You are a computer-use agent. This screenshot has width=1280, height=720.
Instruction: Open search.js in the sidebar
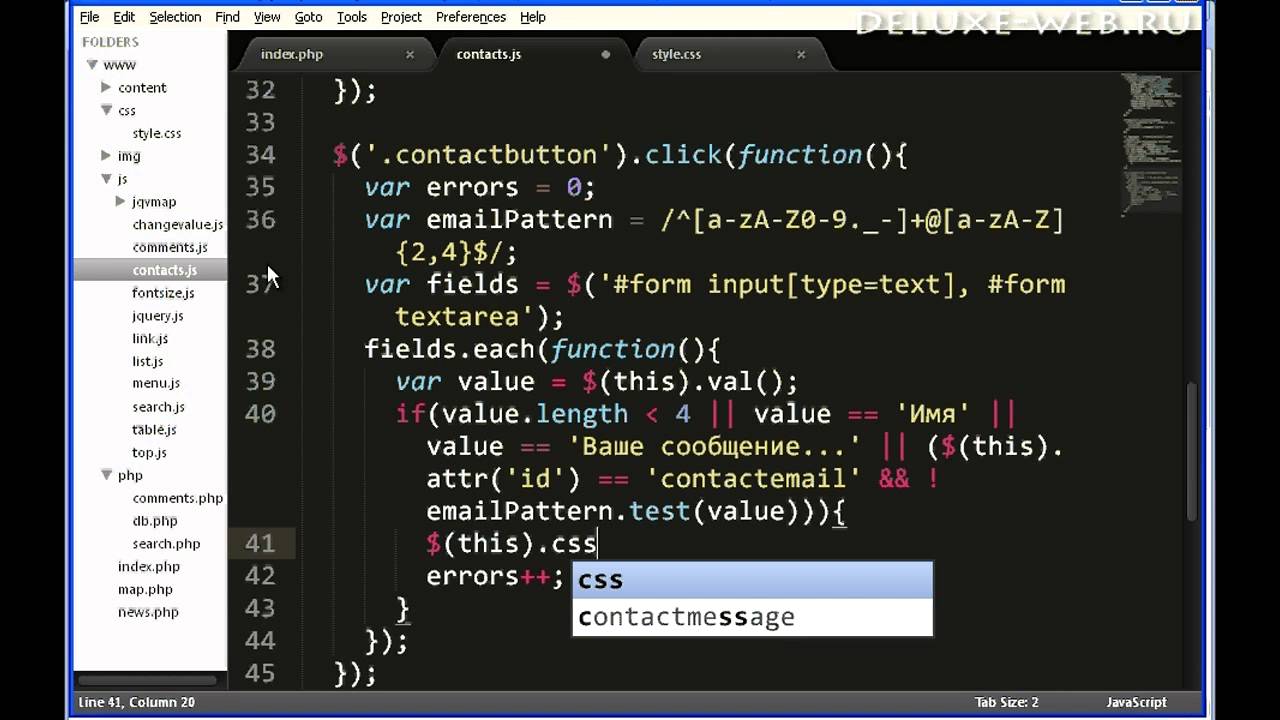tap(159, 407)
